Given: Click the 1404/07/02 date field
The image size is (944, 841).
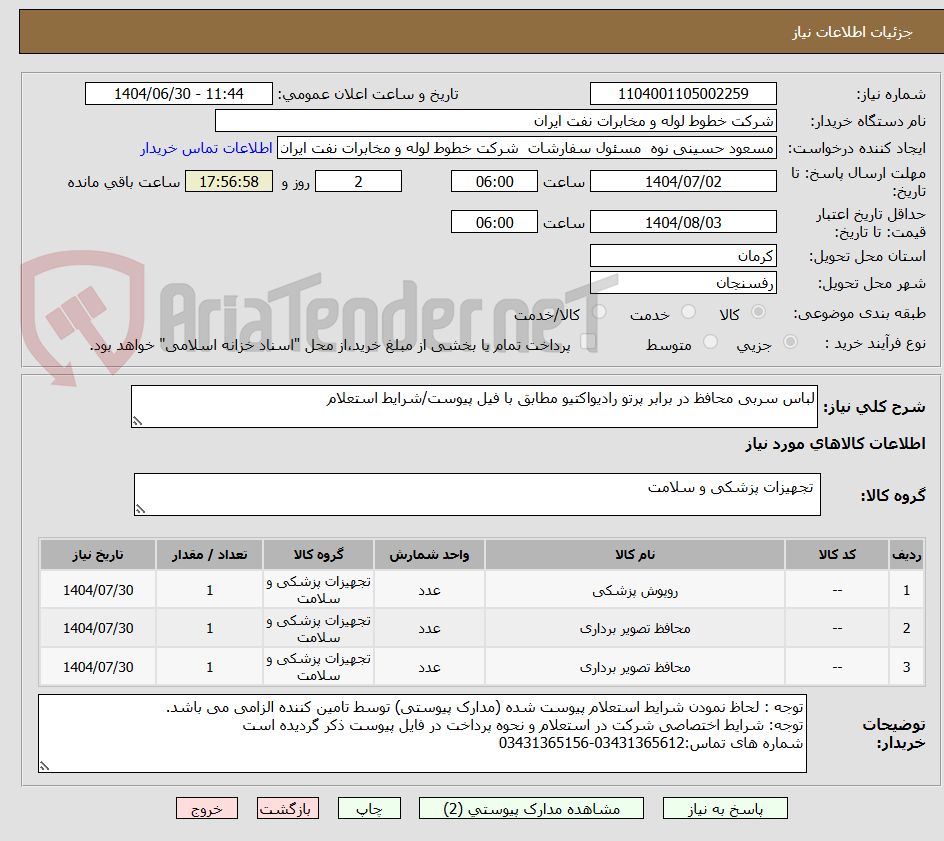Looking at the screenshot, I should coord(683,181).
